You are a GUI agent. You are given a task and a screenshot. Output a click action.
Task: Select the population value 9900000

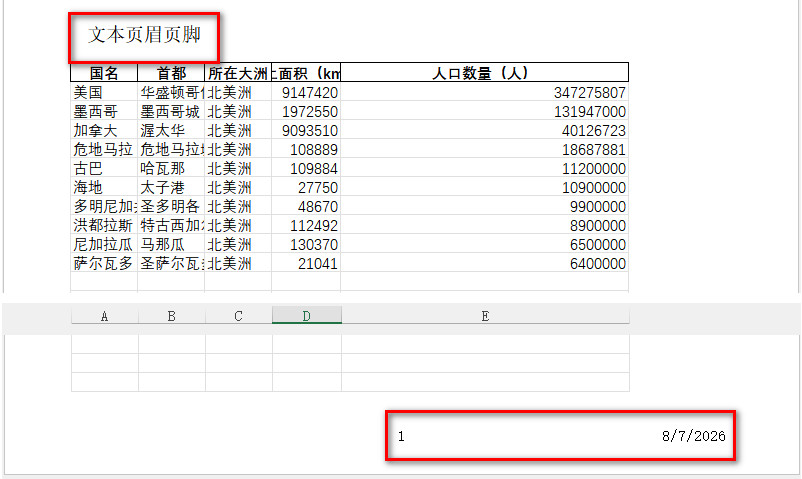(x=484, y=206)
